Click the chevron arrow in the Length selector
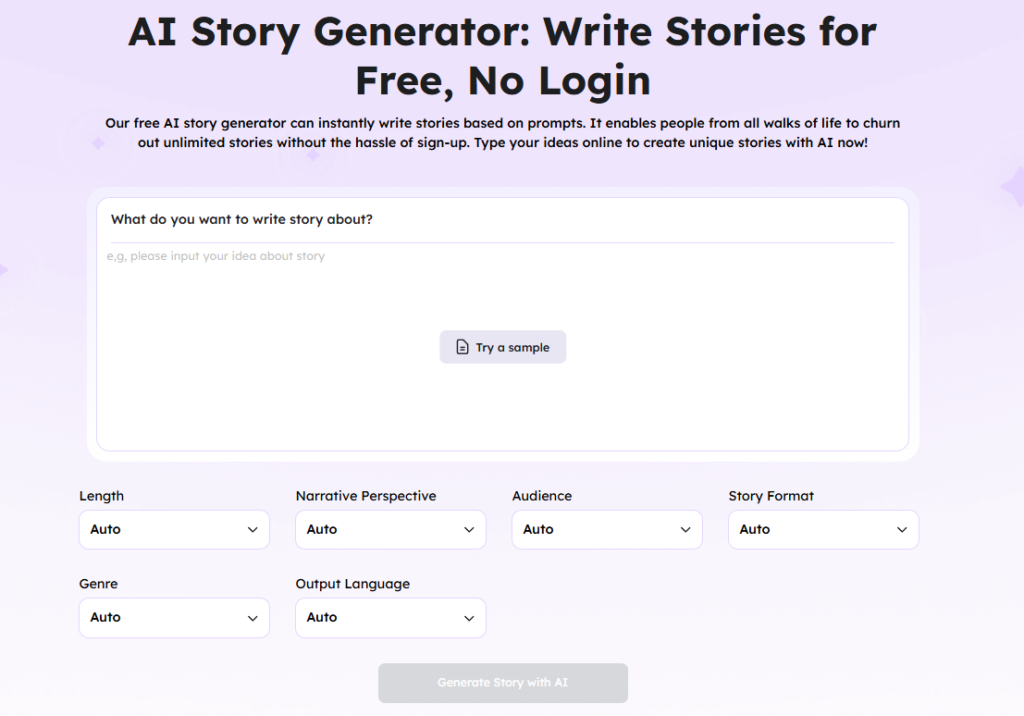The height and width of the screenshot is (716, 1024). click(252, 530)
